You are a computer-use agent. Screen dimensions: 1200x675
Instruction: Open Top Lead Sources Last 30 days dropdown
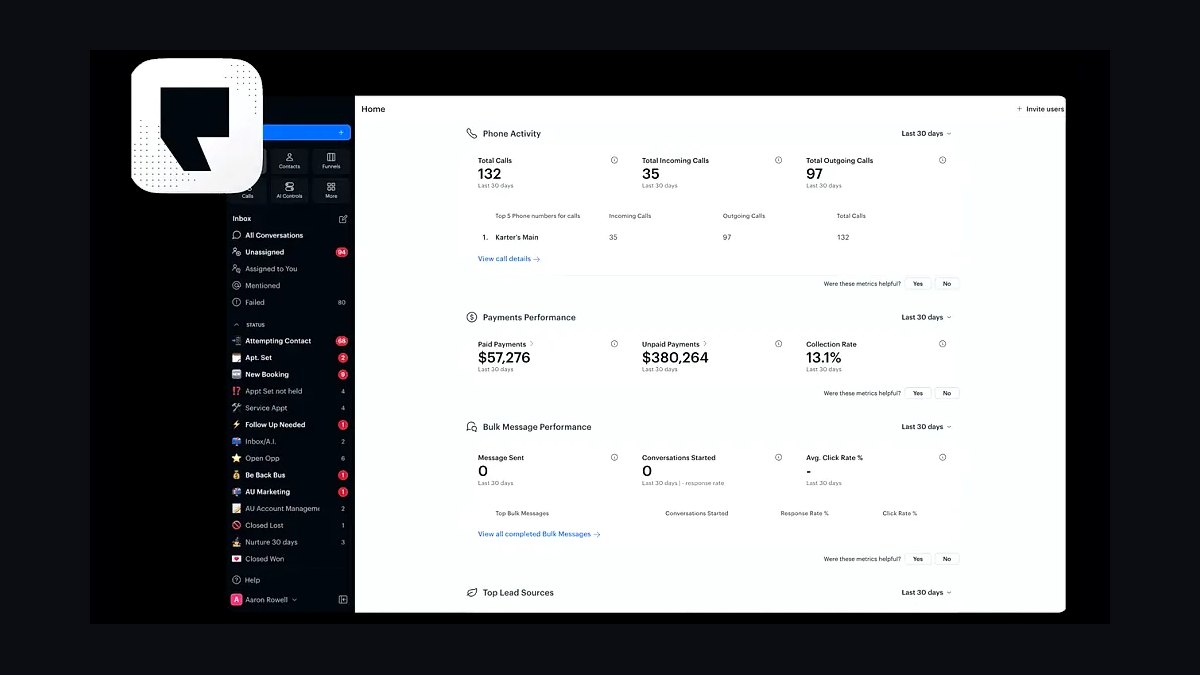click(x=926, y=593)
